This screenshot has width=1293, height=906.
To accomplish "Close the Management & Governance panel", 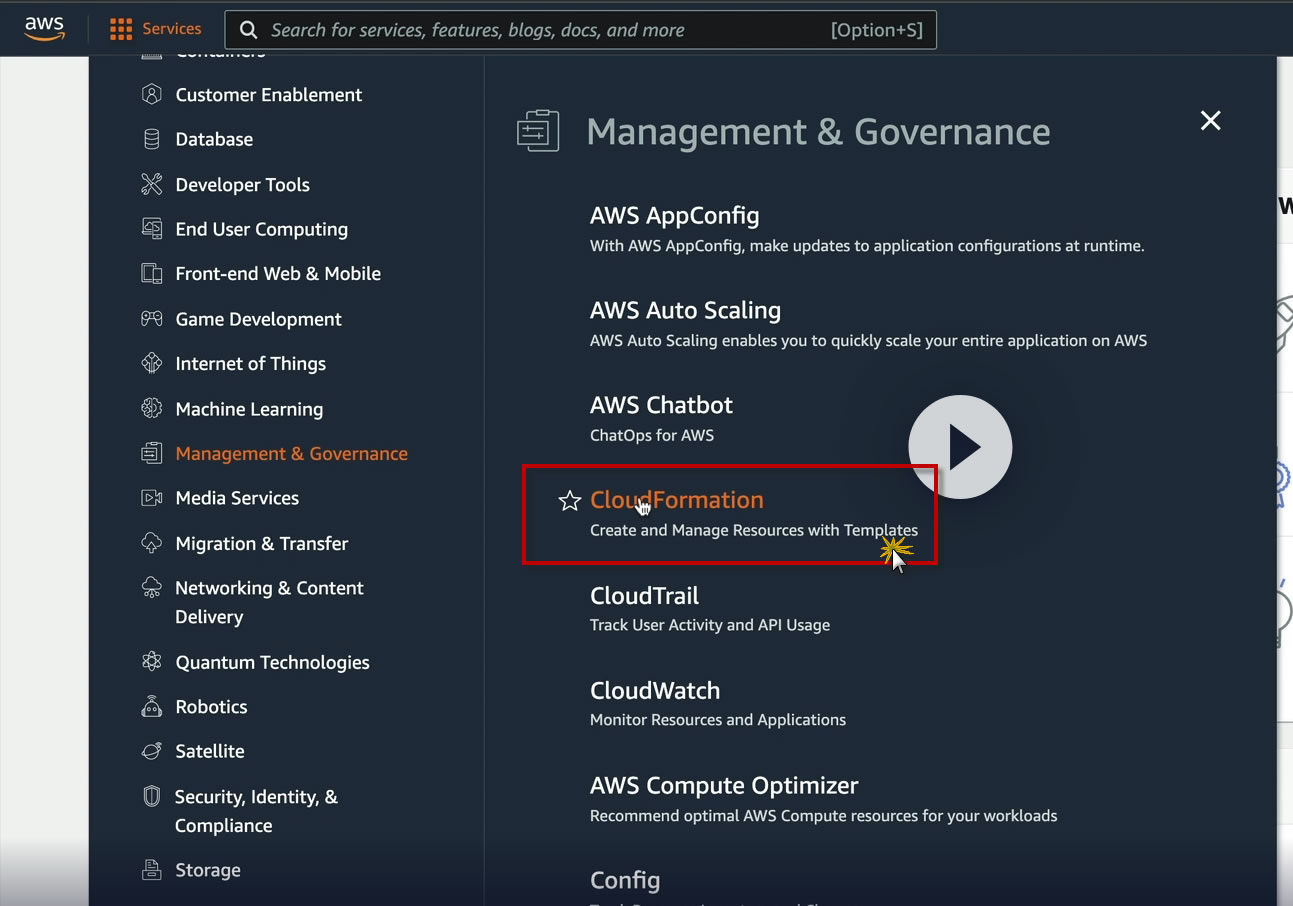I will 1210,121.
